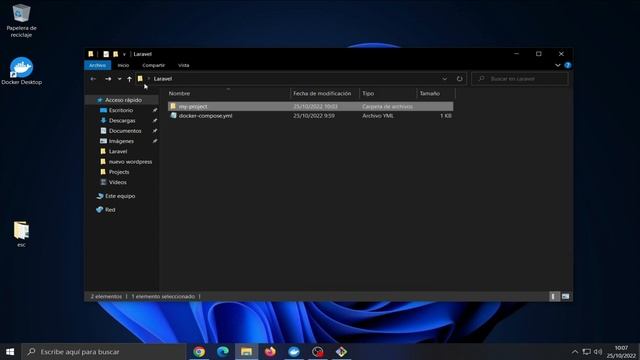Select Red in the navigation pane
Image resolution: width=640 pixels, height=360 pixels.
click(110, 210)
